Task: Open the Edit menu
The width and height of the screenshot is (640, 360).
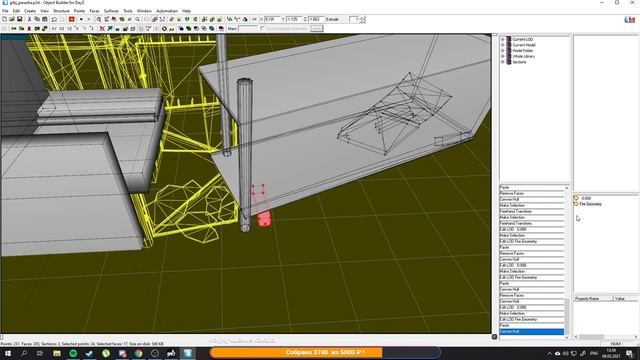Action: tap(16, 11)
